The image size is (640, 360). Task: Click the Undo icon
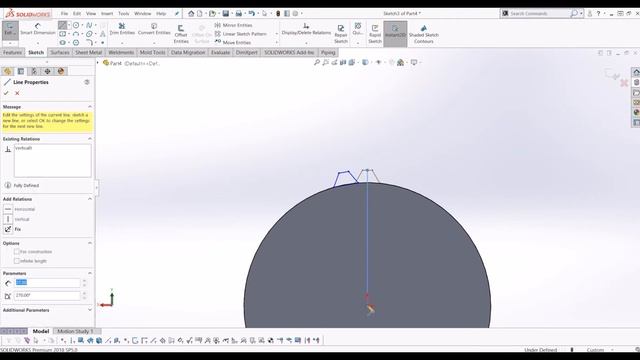pyautogui.click(x=251, y=13)
